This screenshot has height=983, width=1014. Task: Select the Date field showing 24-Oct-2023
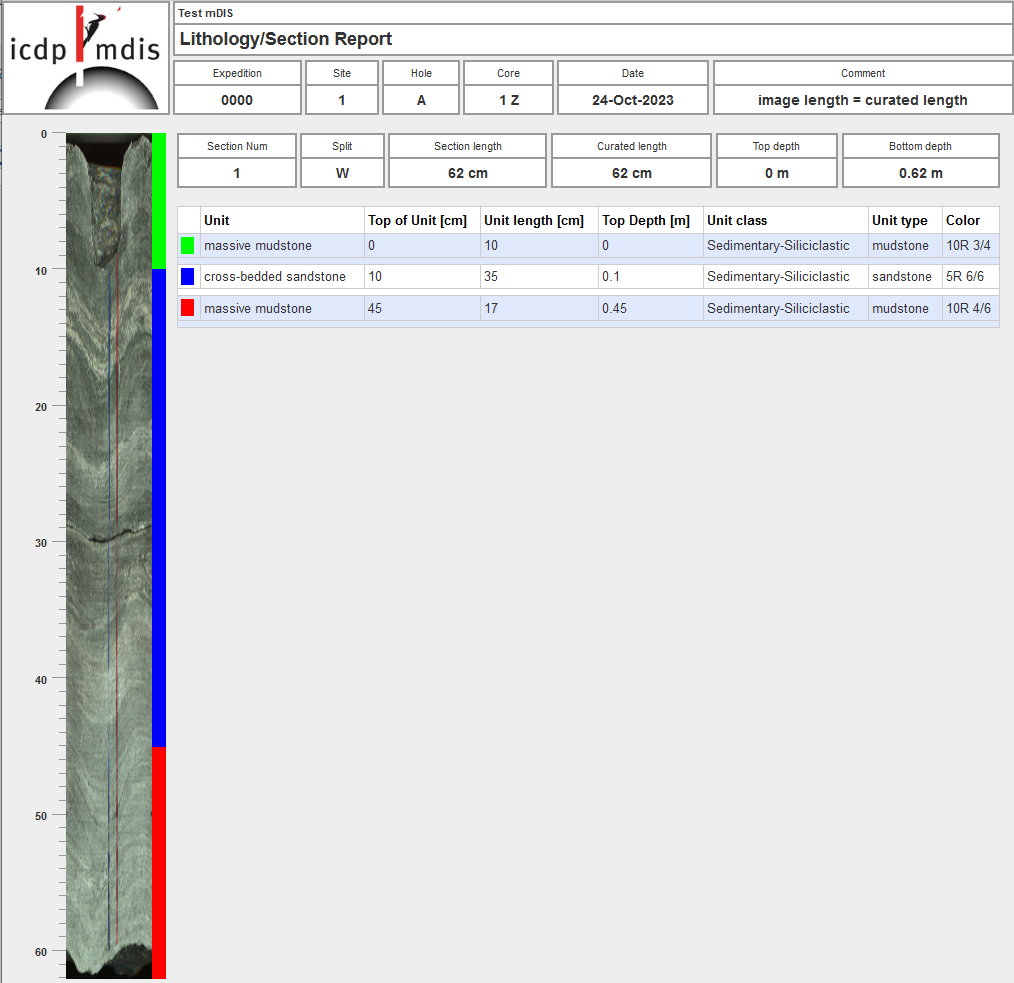point(632,100)
